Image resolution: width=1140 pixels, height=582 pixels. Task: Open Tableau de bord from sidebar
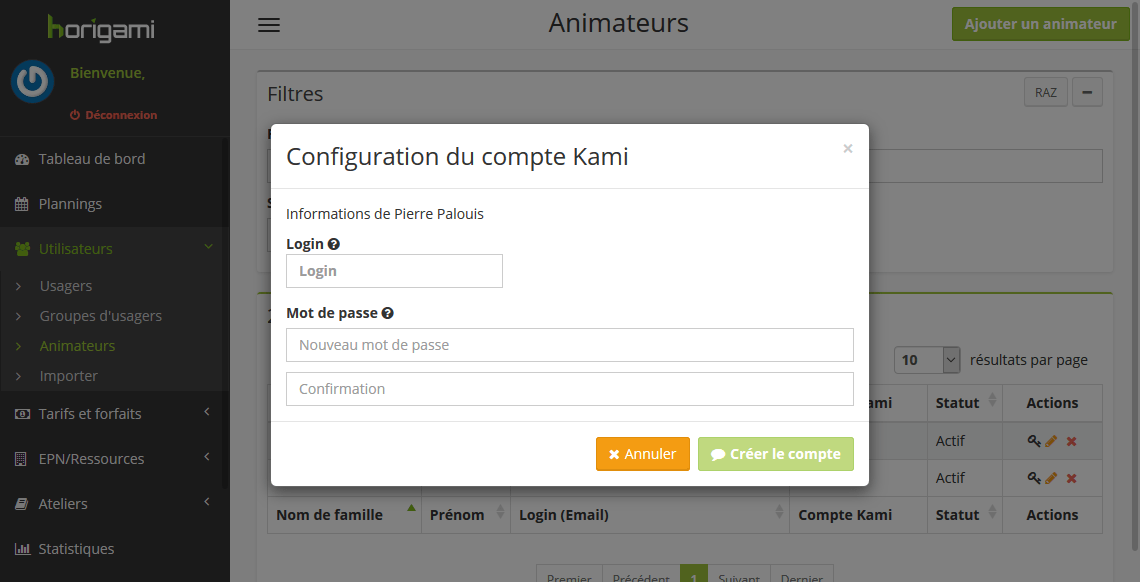[x=91, y=159]
